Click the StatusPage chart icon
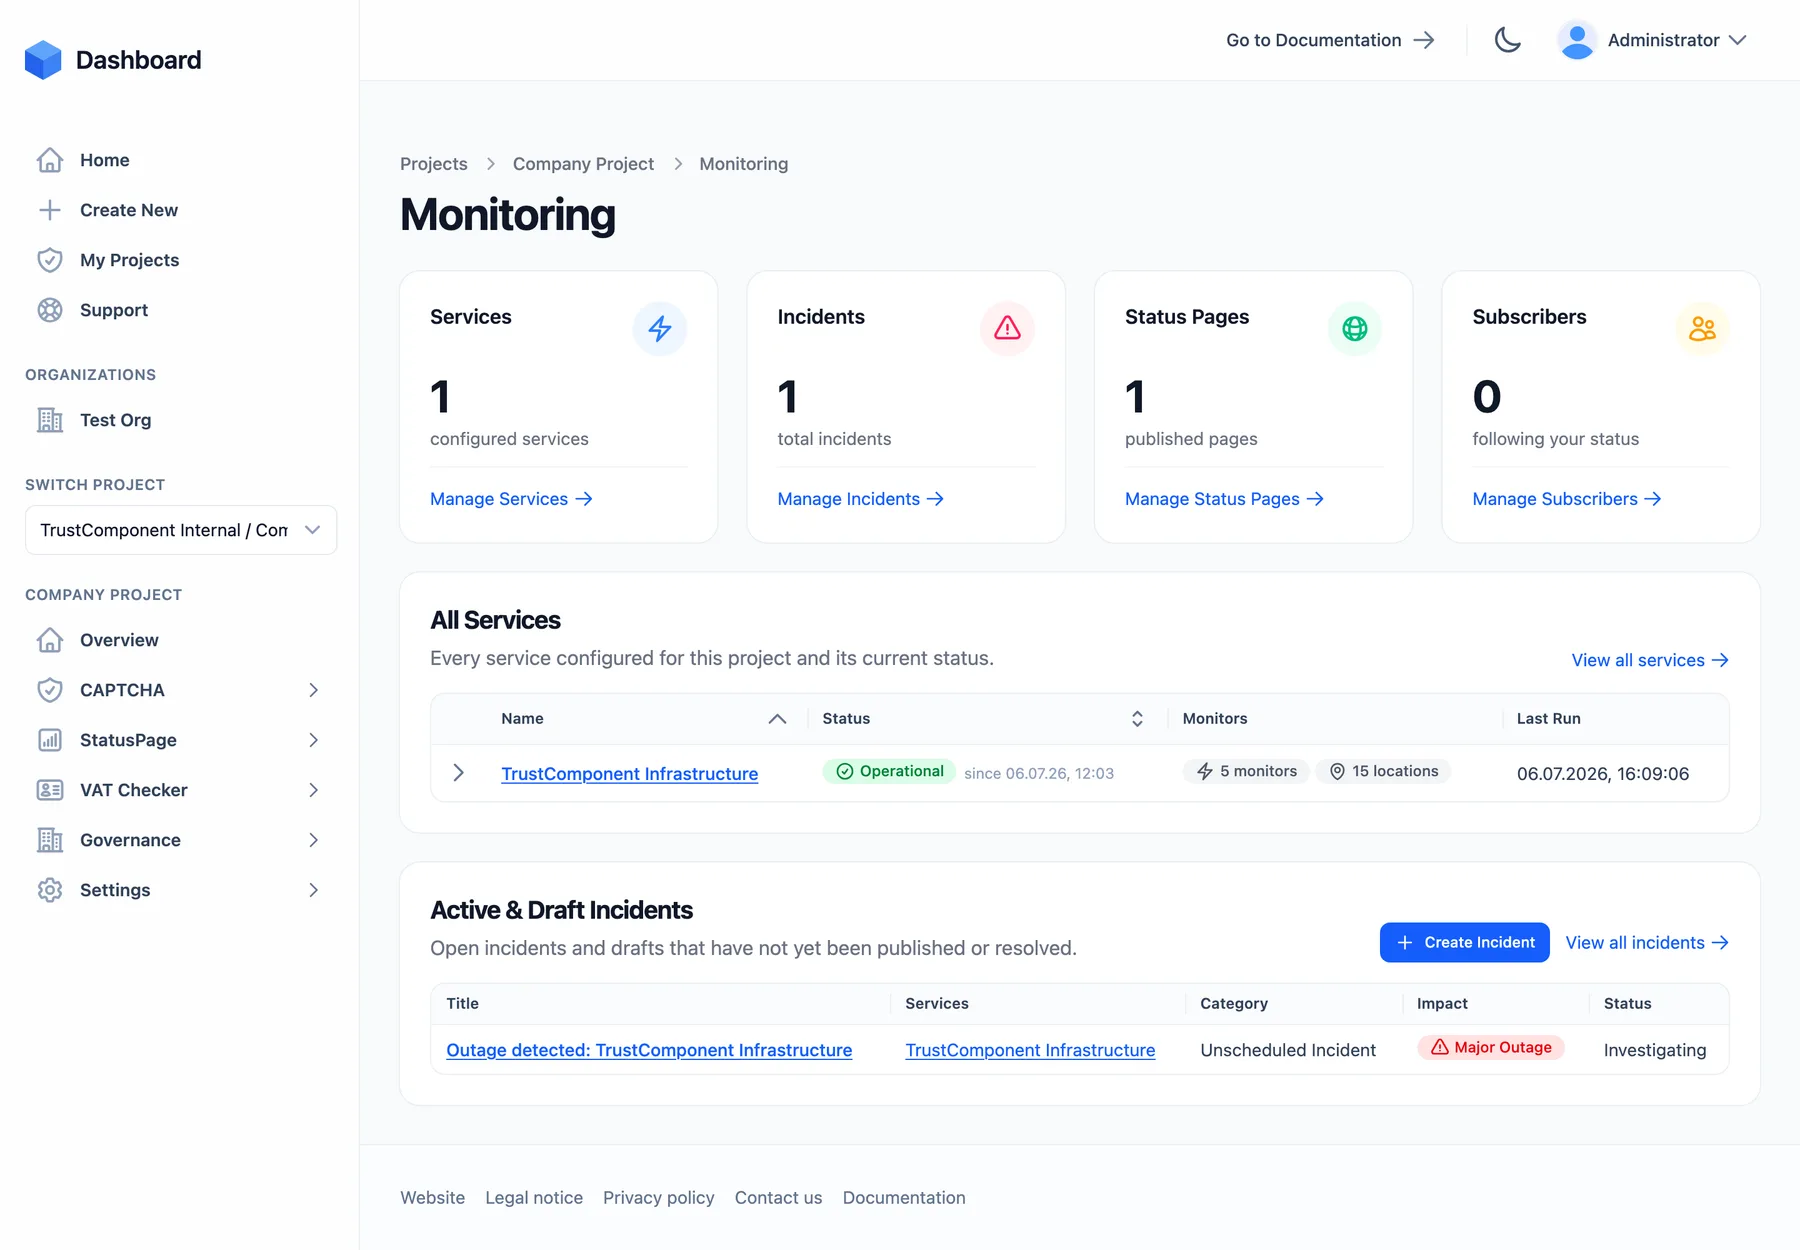 (x=50, y=740)
